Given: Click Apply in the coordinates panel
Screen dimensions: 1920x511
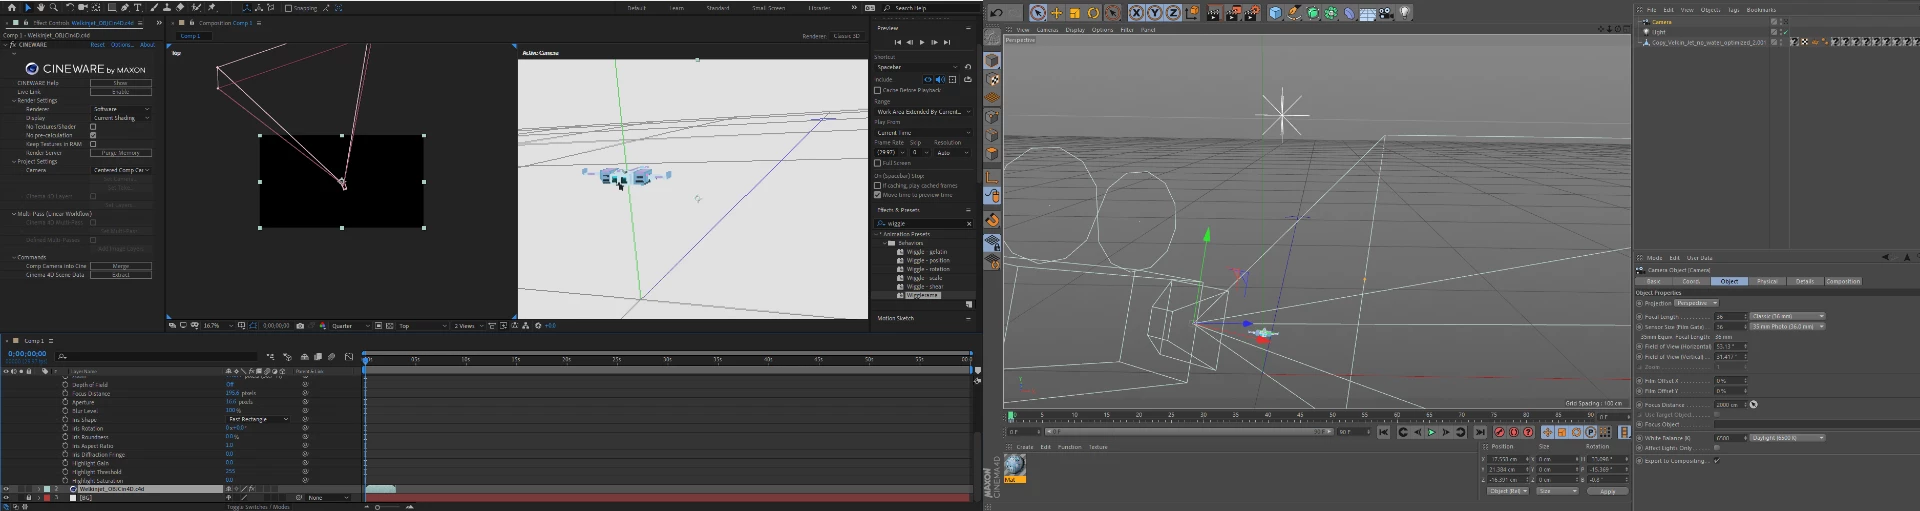Looking at the screenshot, I should click(1607, 491).
